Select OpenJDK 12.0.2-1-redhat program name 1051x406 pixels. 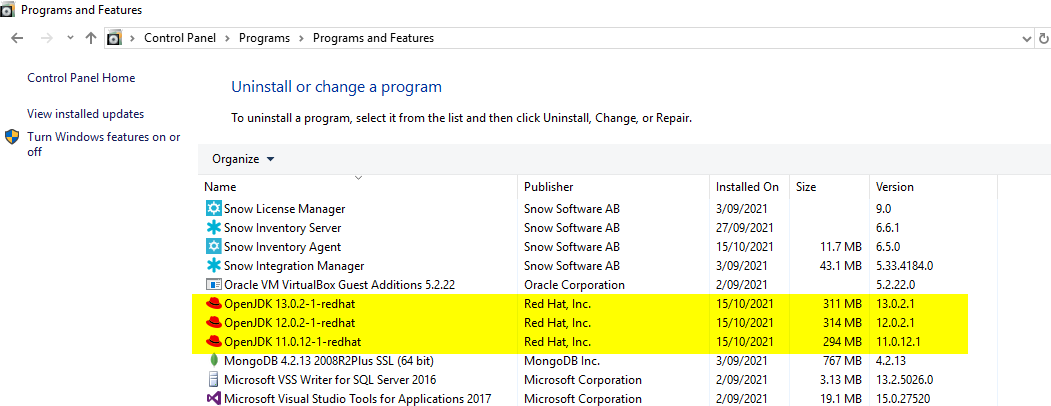pos(289,323)
